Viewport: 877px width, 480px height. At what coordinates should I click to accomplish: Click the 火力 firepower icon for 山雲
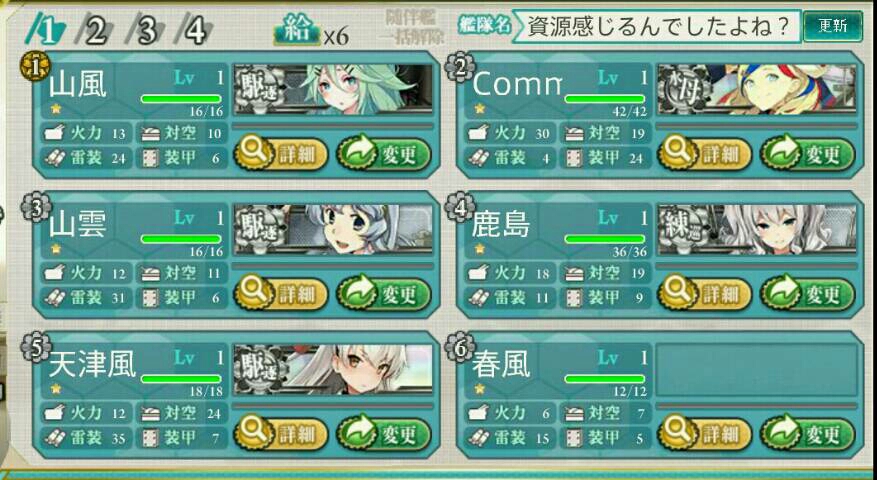pos(55,273)
